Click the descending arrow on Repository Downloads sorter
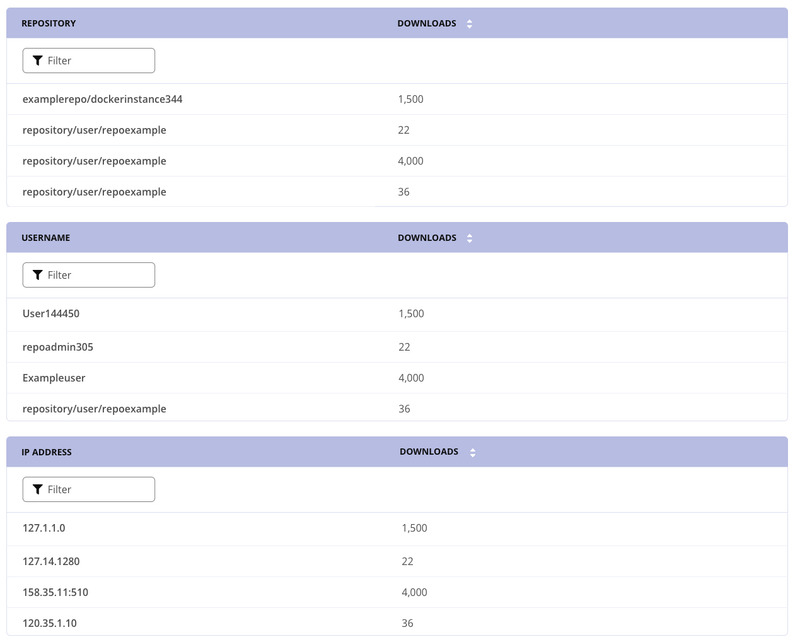Image resolution: width=800 pixels, height=642 pixels. (x=470, y=26)
